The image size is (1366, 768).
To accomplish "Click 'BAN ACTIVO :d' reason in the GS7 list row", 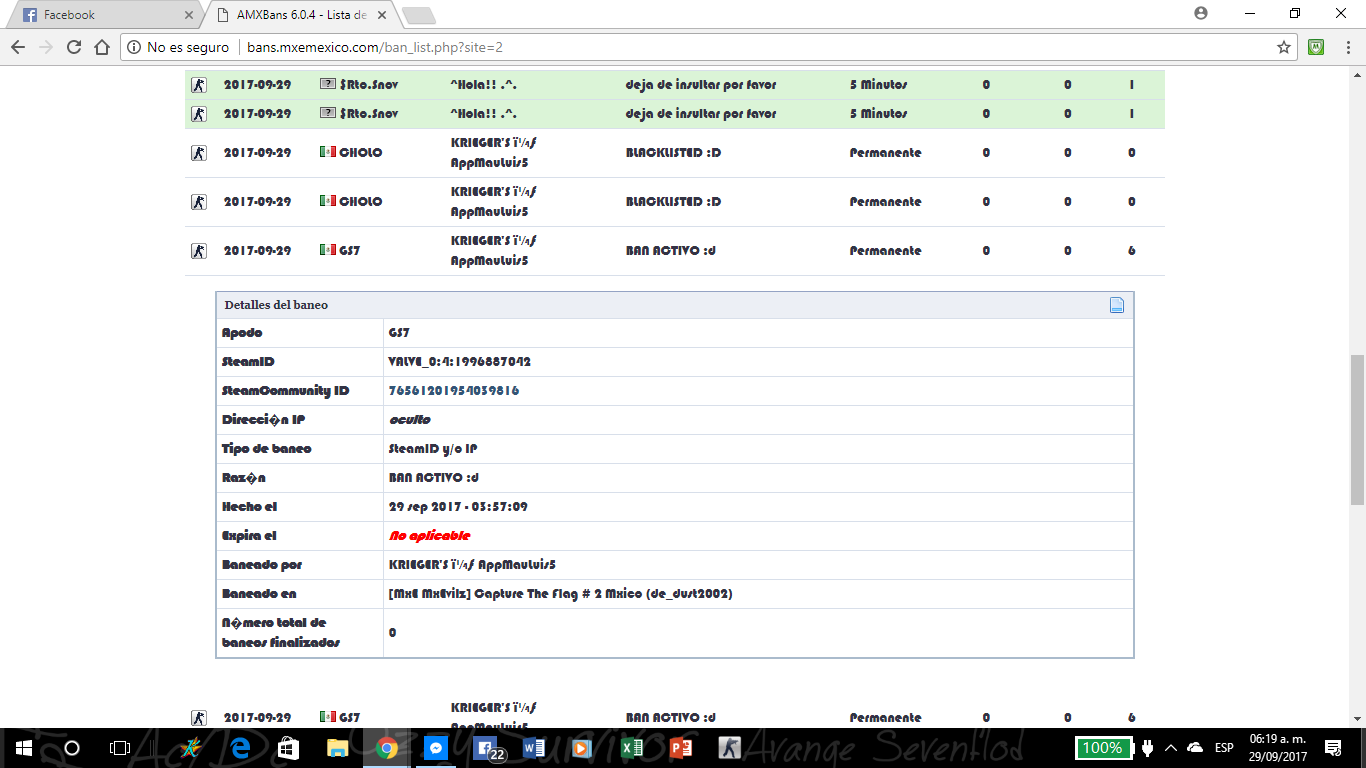I will coord(670,251).
